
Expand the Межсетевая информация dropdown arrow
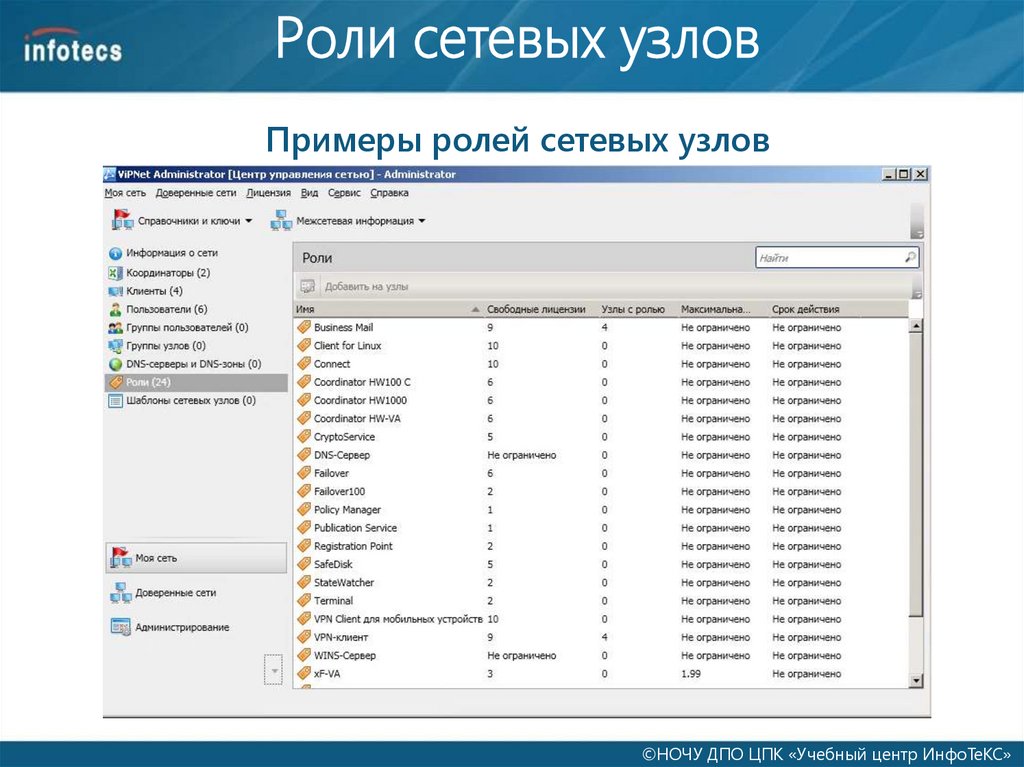[422, 221]
